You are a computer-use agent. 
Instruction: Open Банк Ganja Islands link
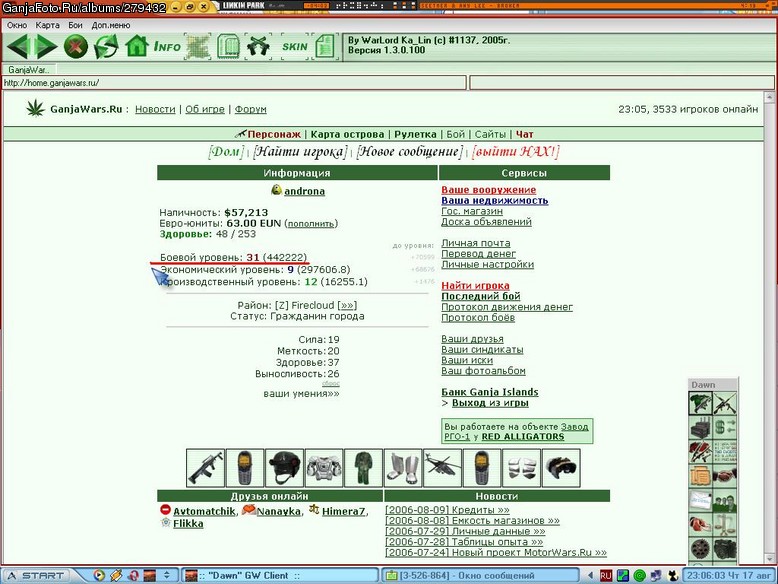pos(490,392)
